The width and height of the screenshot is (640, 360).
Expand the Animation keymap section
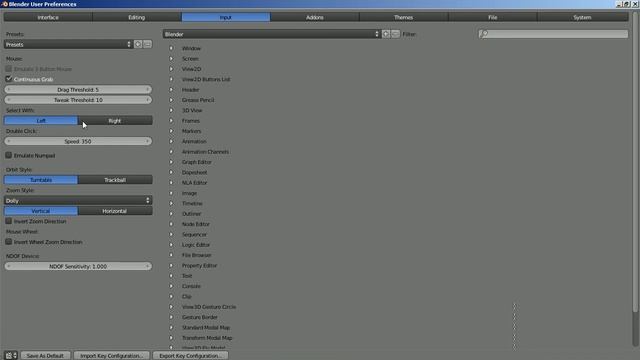click(171, 141)
